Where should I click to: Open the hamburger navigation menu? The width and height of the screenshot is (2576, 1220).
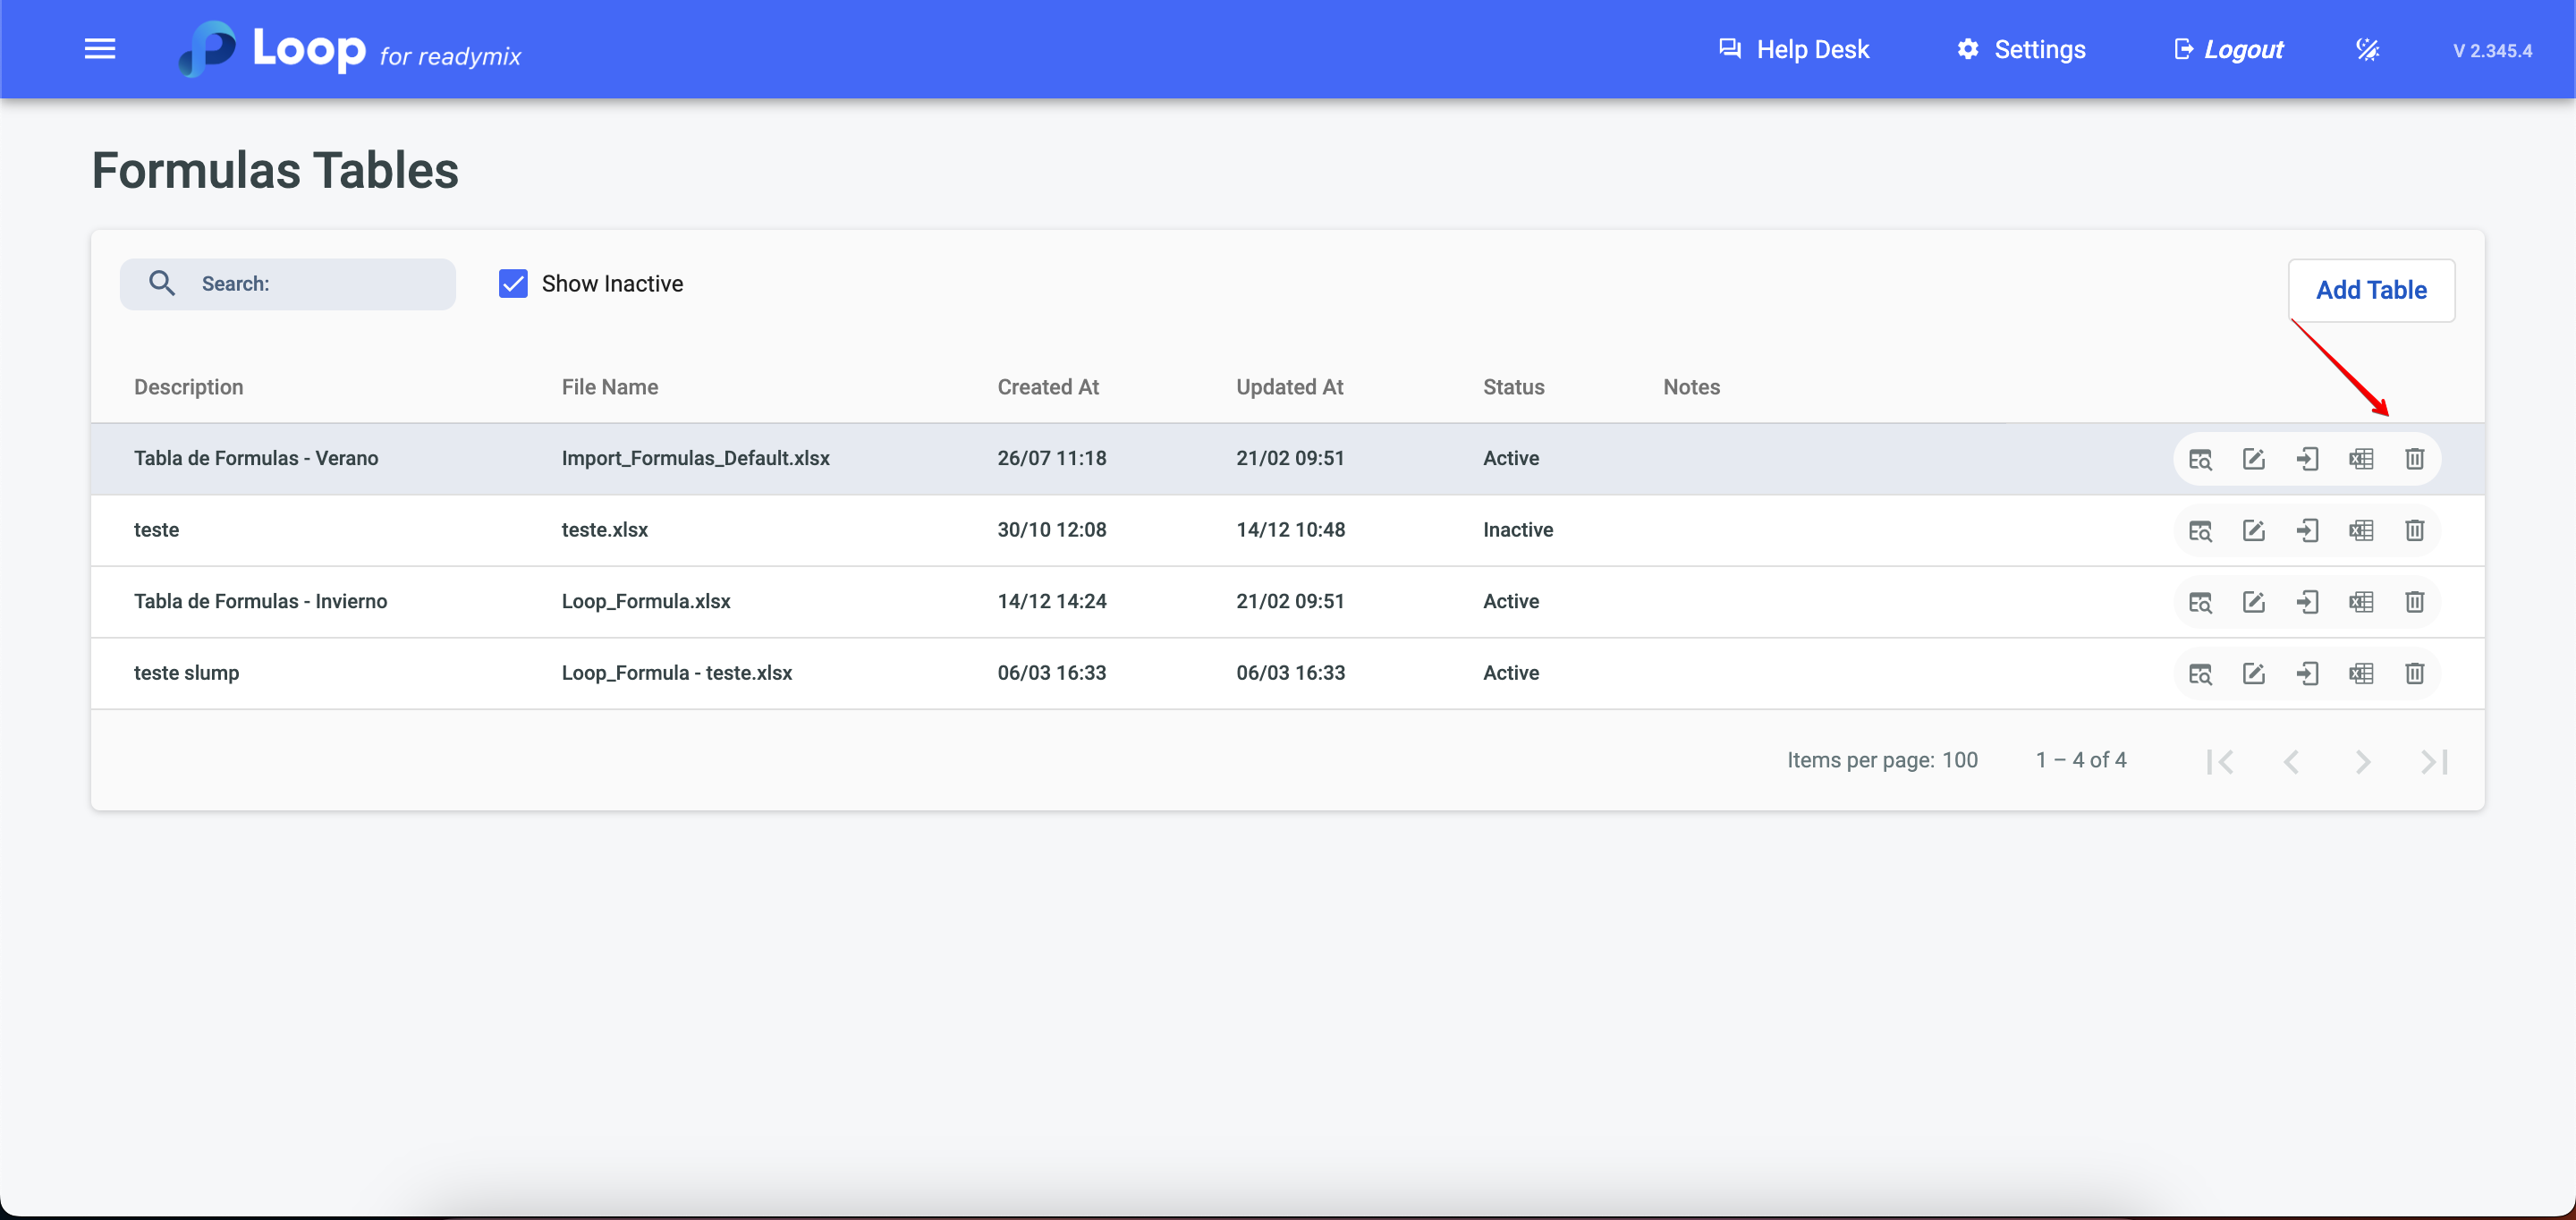point(100,49)
